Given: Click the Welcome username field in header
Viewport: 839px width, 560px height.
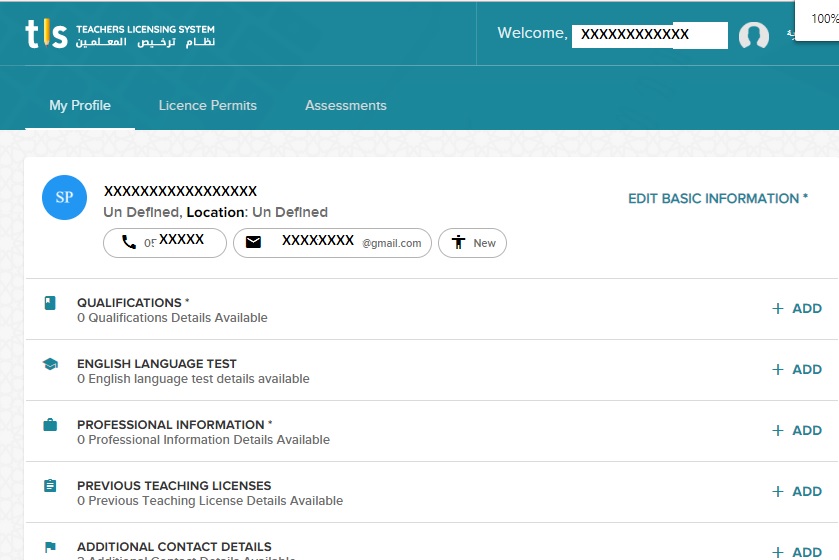Looking at the screenshot, I should pyautogui.click(x=650, y=35).
